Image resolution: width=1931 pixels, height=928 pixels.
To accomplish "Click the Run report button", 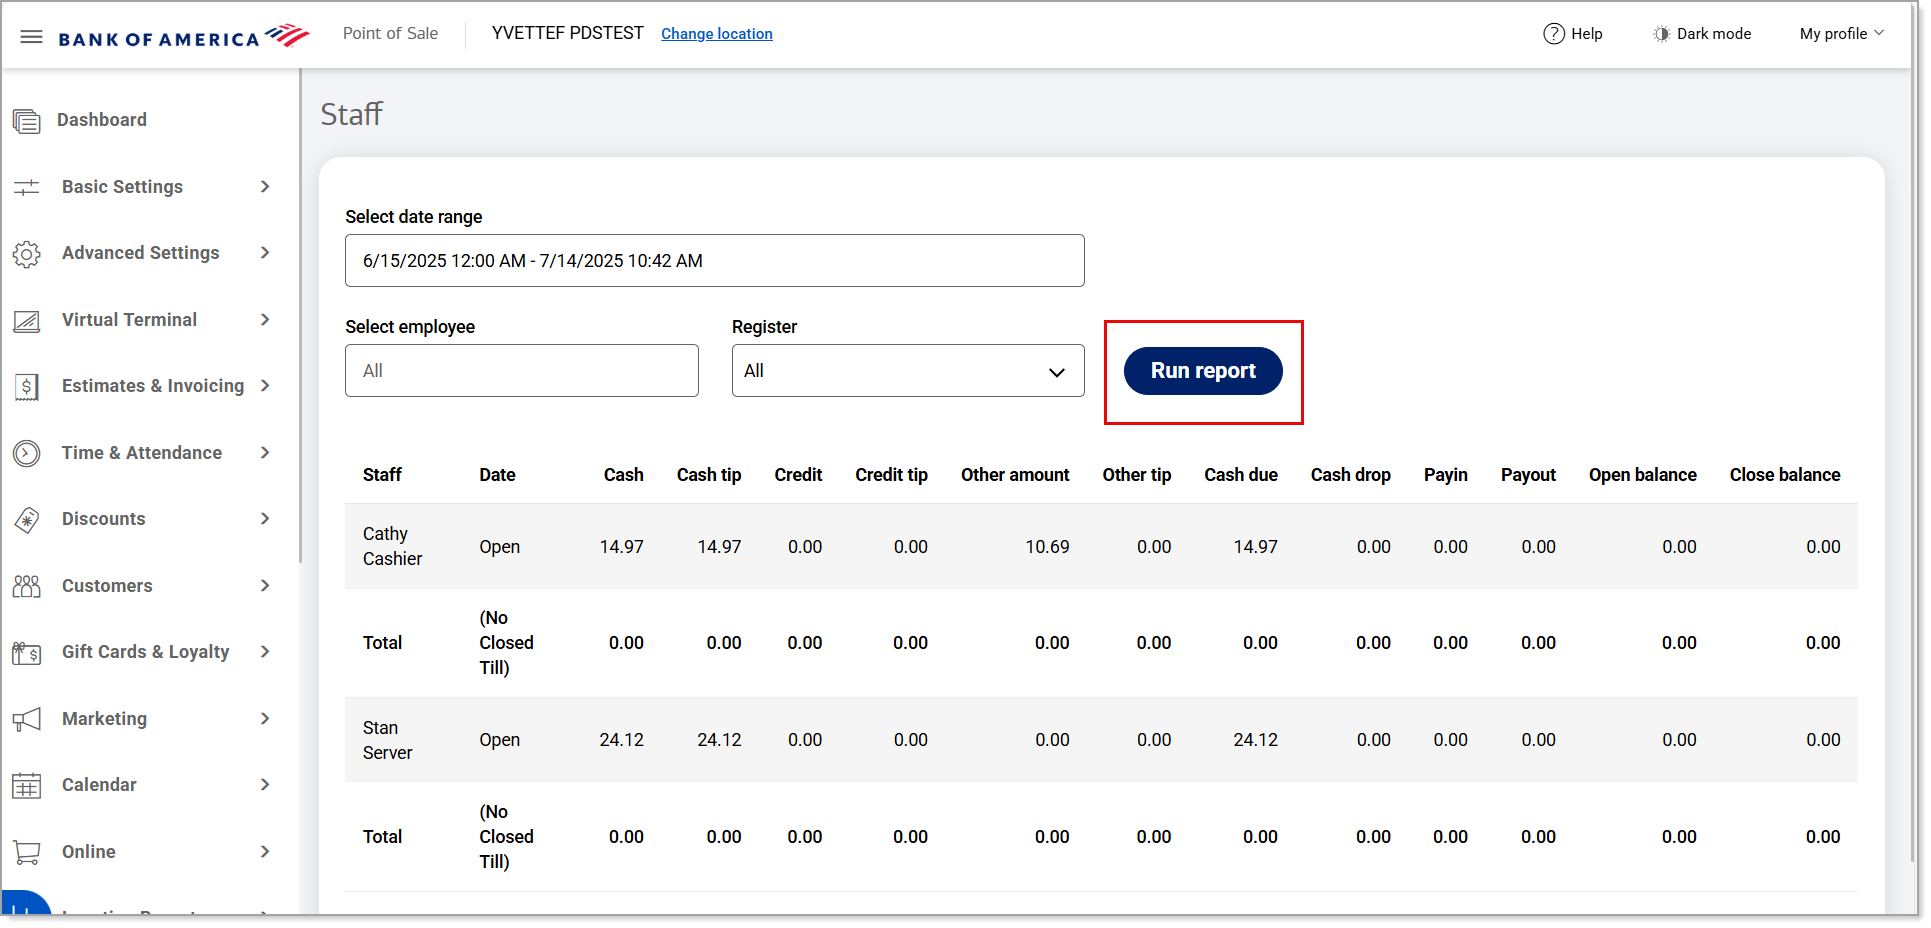I will point(1203,371).
